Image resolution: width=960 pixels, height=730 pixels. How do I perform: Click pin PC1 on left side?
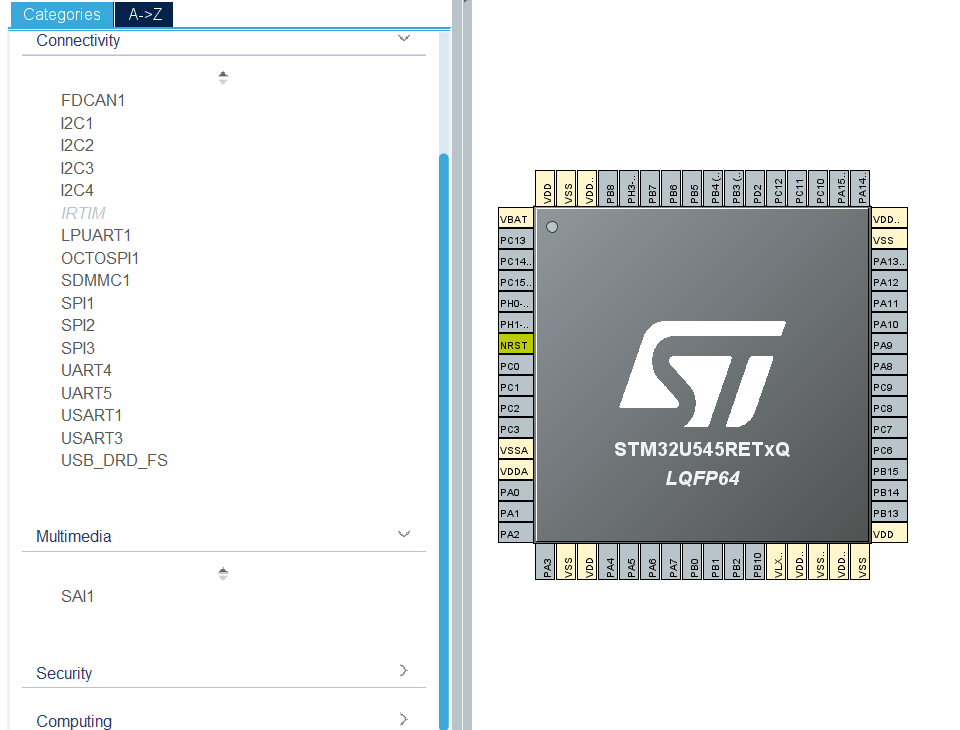pos(516,387)
